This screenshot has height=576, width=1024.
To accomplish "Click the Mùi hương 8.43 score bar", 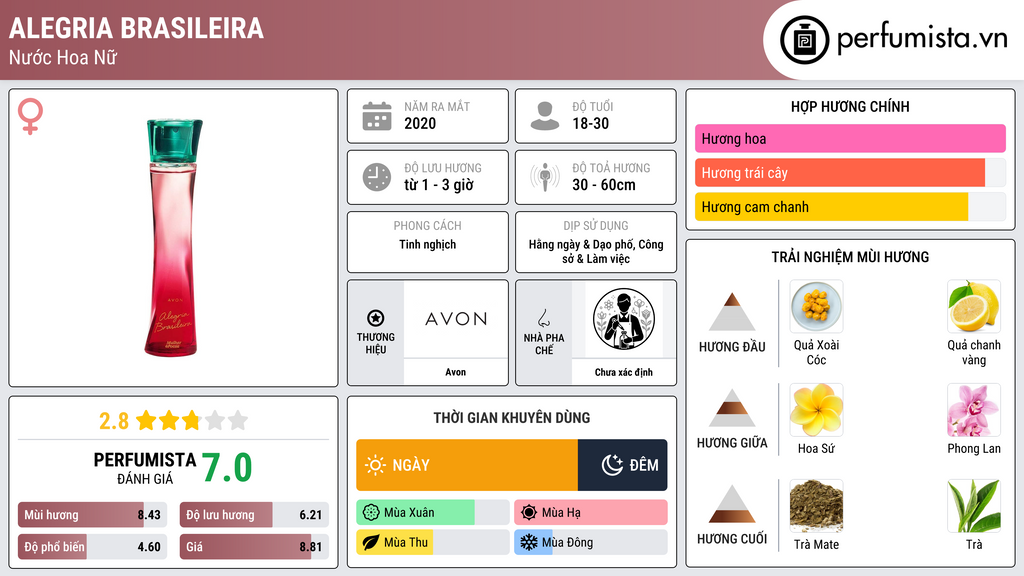I will point(93,515).
